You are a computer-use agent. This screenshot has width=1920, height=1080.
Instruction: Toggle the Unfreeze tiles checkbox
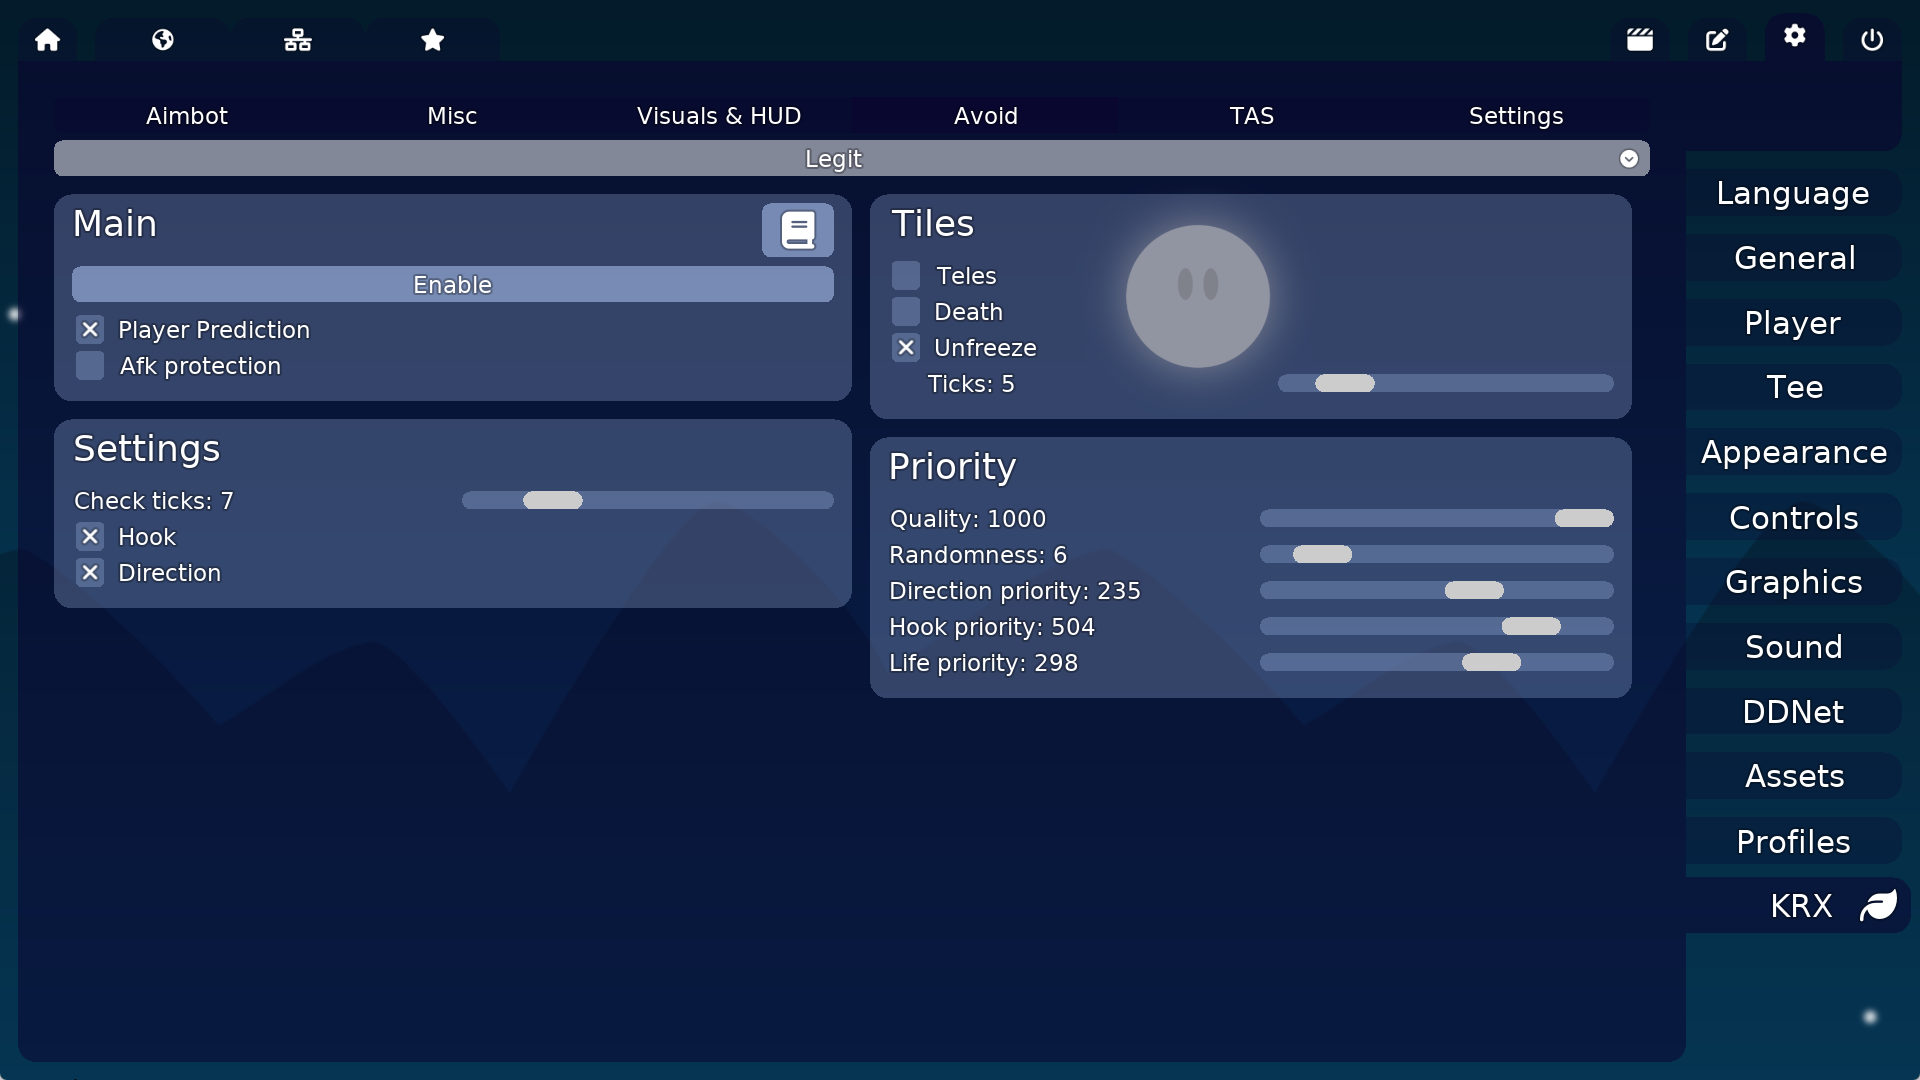pyautogui.click(x=906, y=348)
